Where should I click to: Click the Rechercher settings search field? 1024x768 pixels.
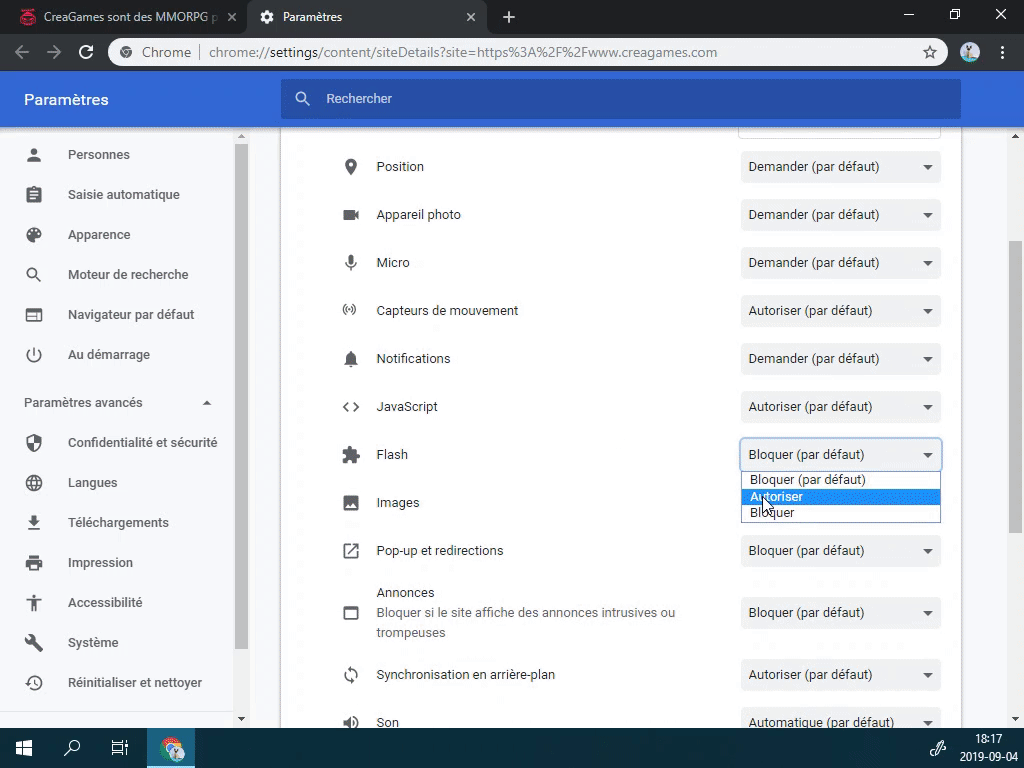point(620,99)
